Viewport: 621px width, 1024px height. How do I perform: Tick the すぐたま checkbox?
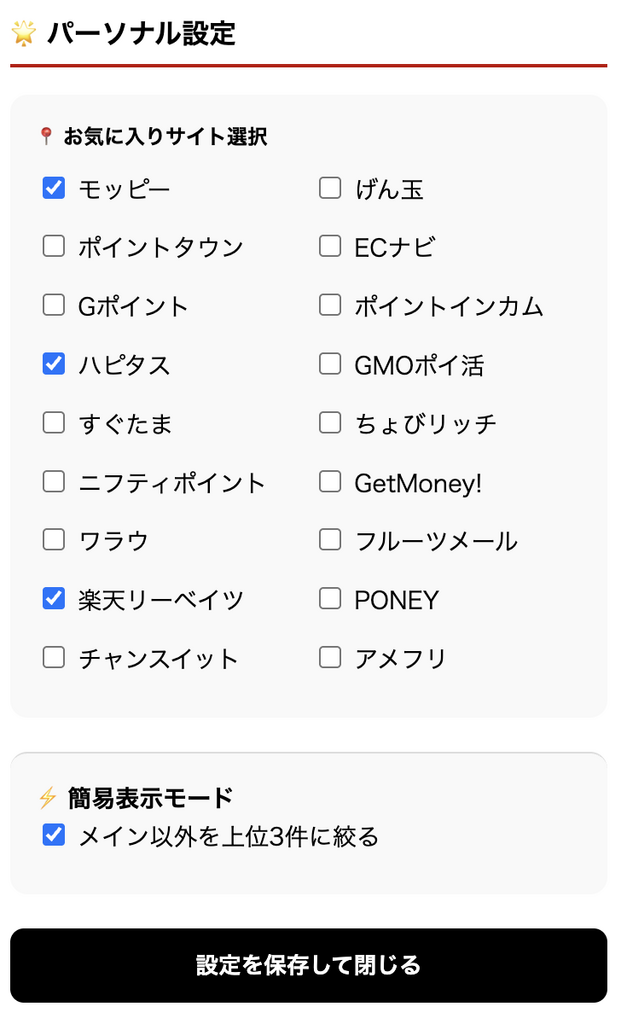click(54, 423)
